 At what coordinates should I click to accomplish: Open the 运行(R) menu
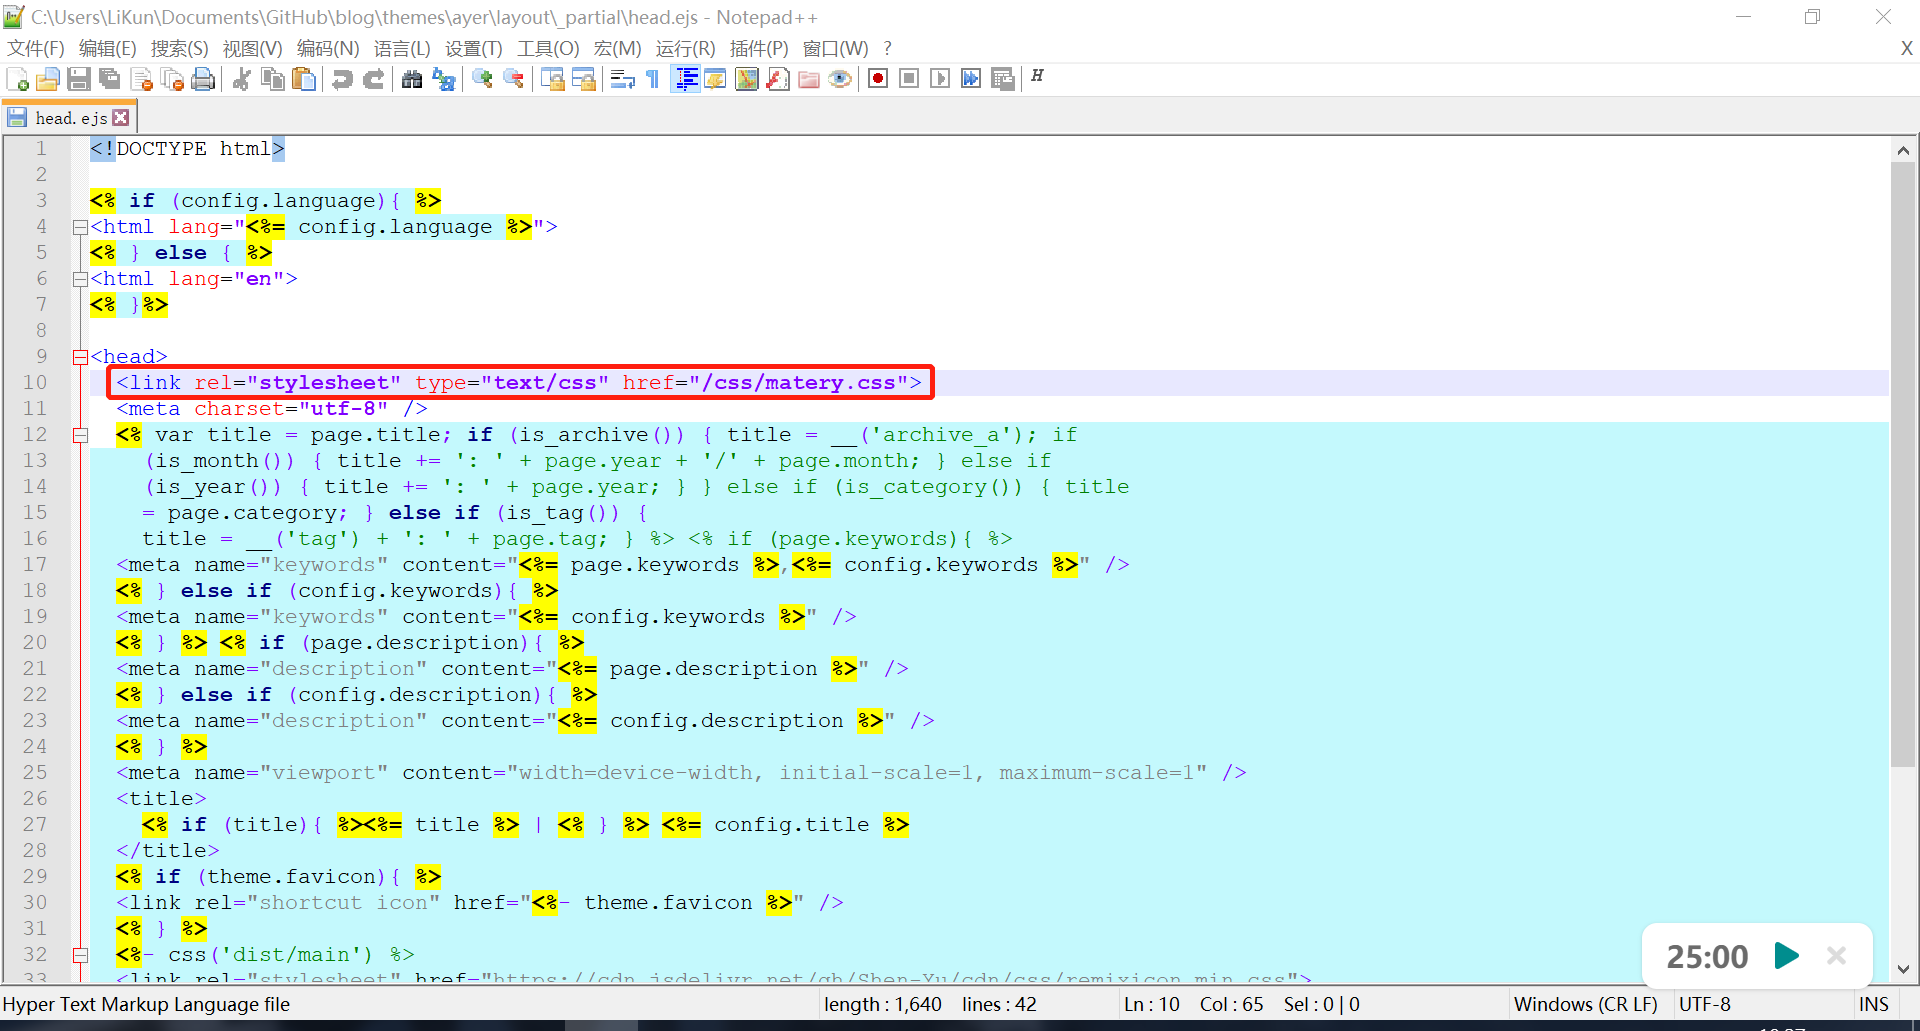tap(686, 48)
